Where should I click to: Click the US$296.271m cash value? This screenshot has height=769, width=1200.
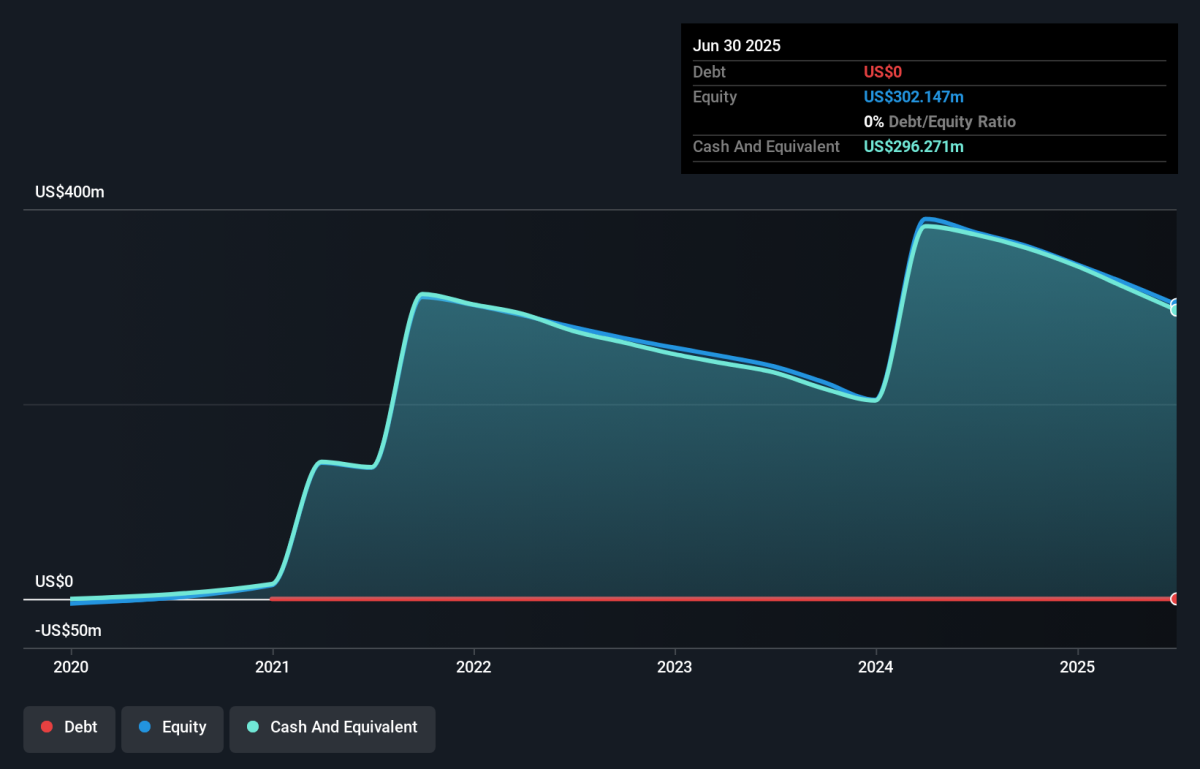point(914,147)
